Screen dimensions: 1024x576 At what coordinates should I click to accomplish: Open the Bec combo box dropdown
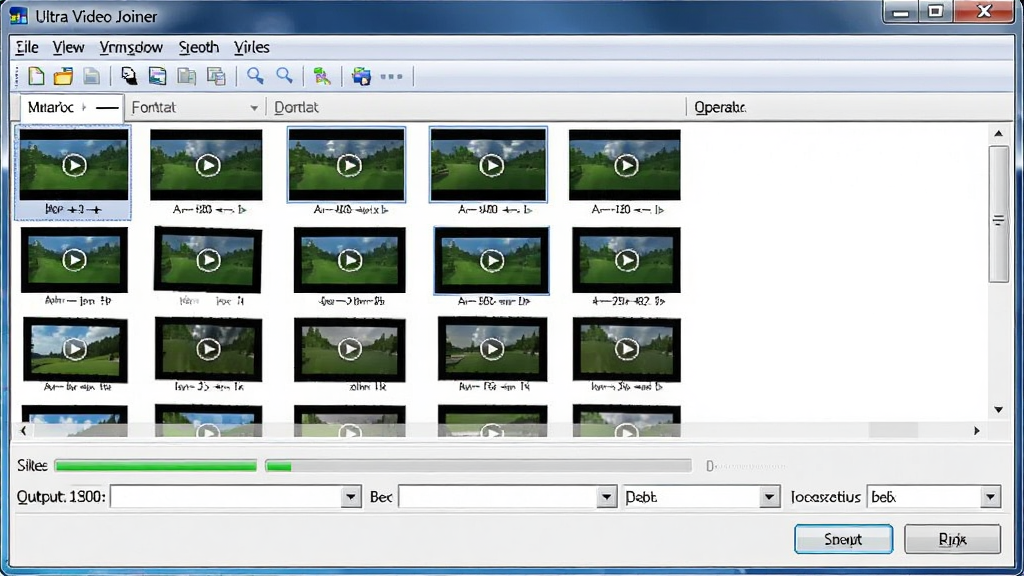606,497
